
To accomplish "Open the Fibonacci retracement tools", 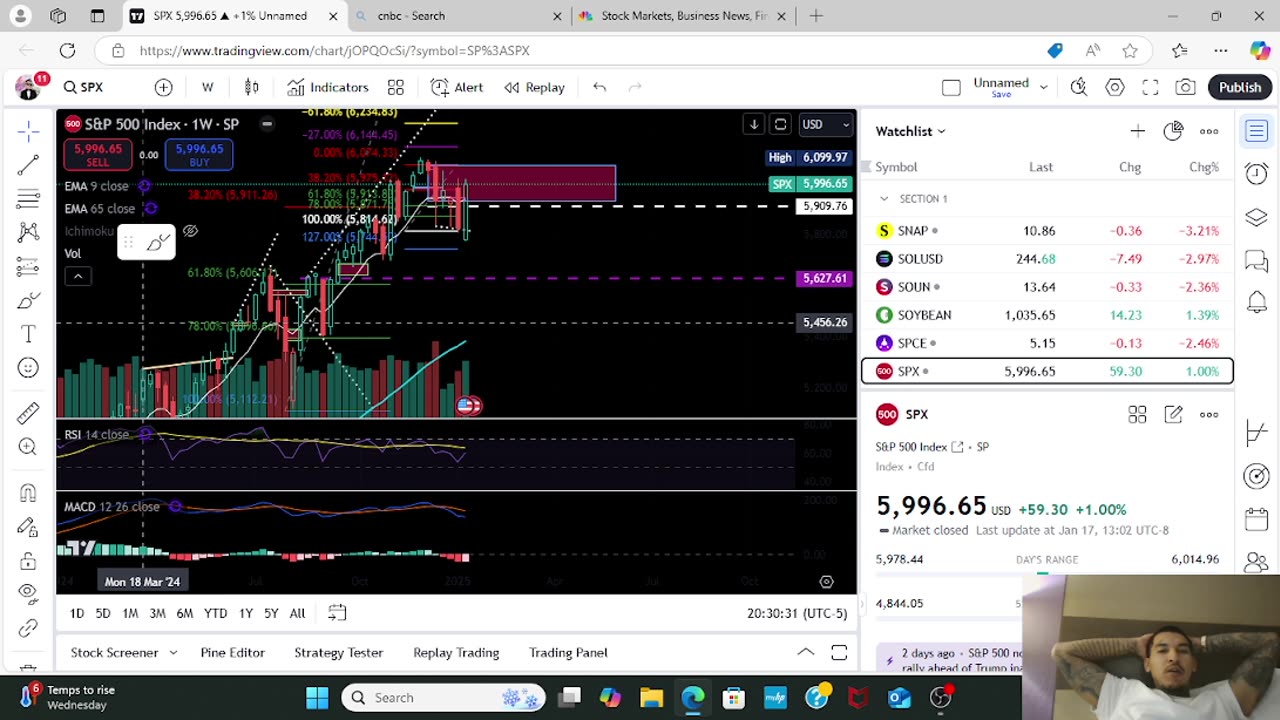I will 28,199.
